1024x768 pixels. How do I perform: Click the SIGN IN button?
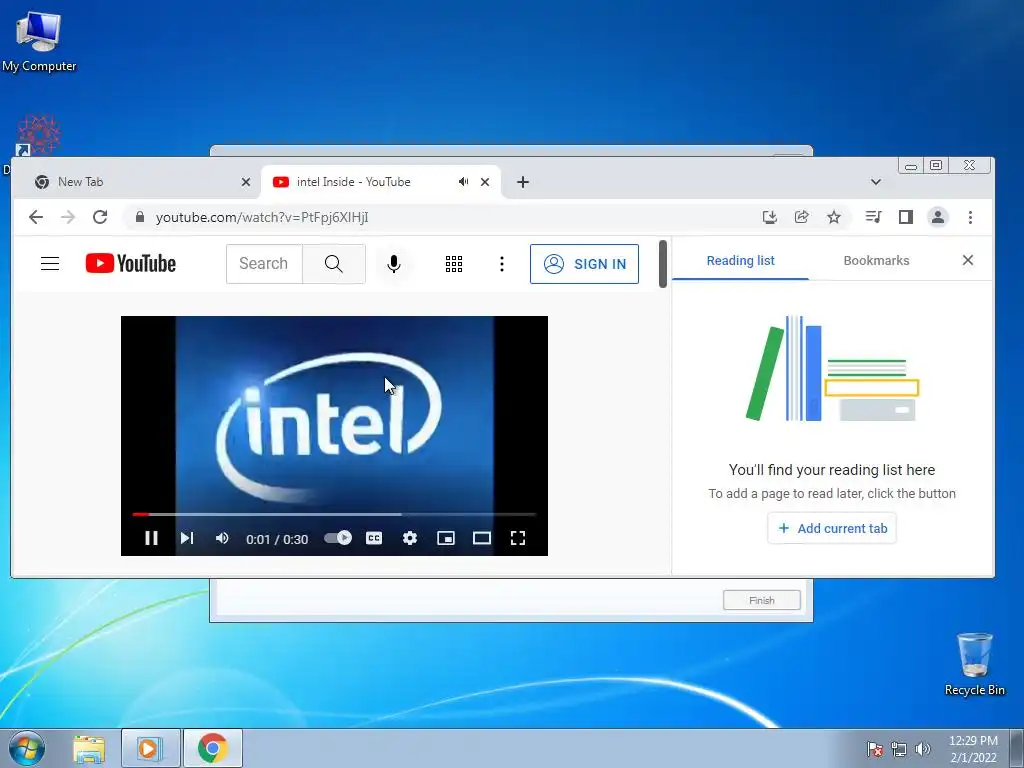click(x=584, y=264)
